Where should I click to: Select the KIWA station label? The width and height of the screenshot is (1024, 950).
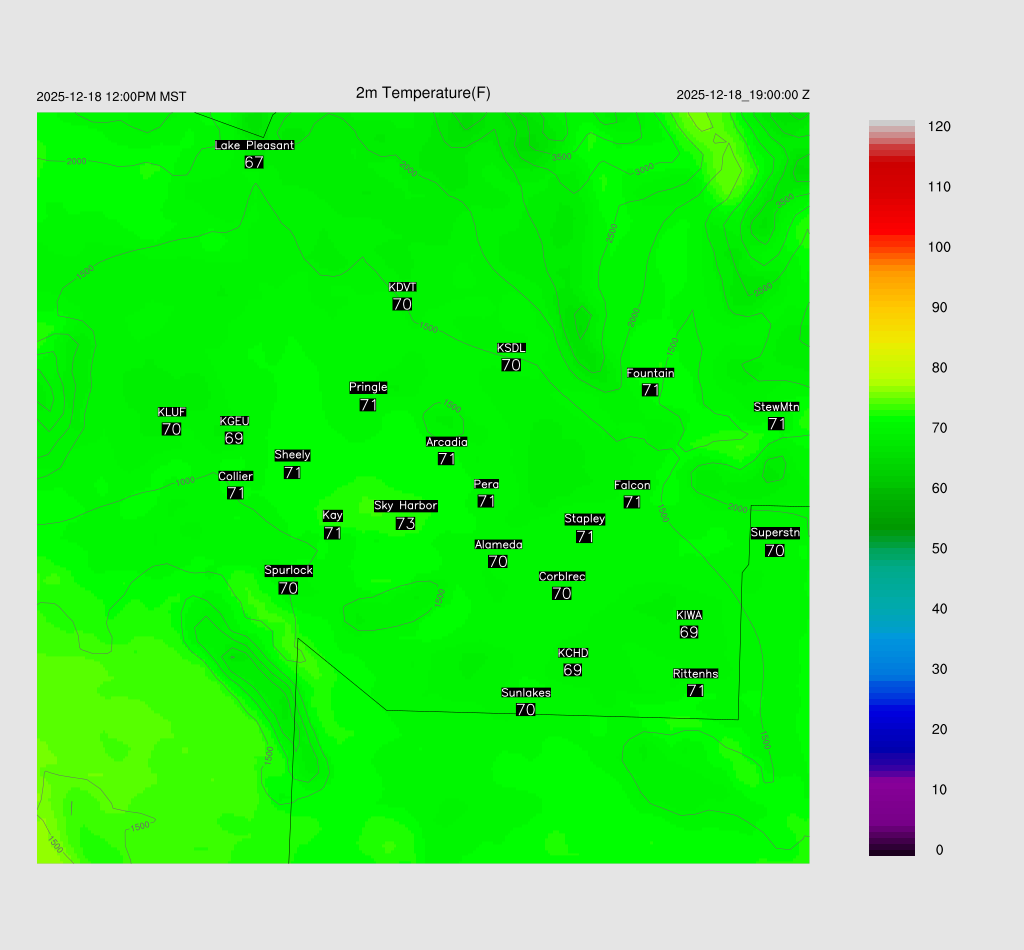pos(689,615)
